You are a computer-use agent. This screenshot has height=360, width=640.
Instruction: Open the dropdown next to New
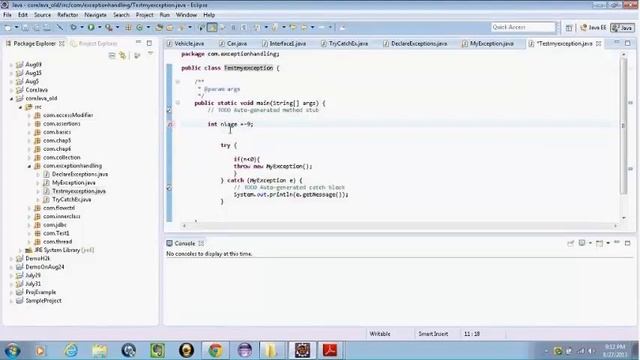pos(16,27)
